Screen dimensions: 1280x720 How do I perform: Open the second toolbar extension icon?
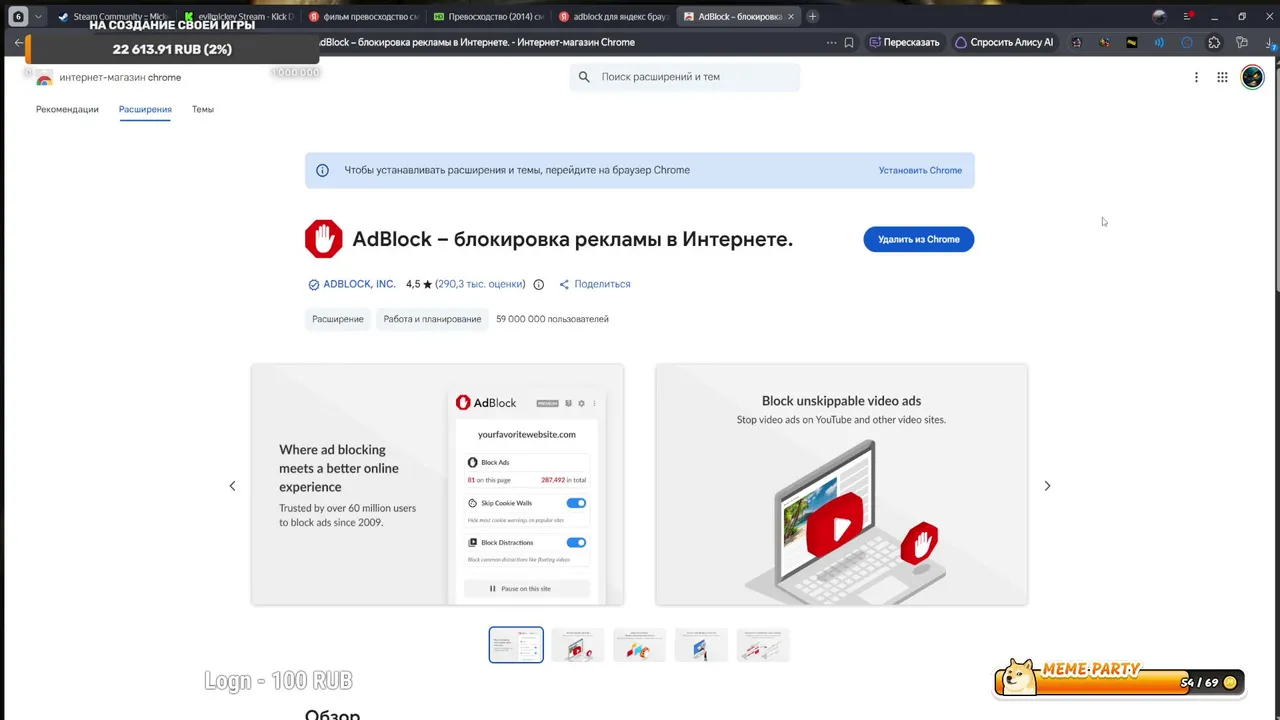[x=1104, y=43]
